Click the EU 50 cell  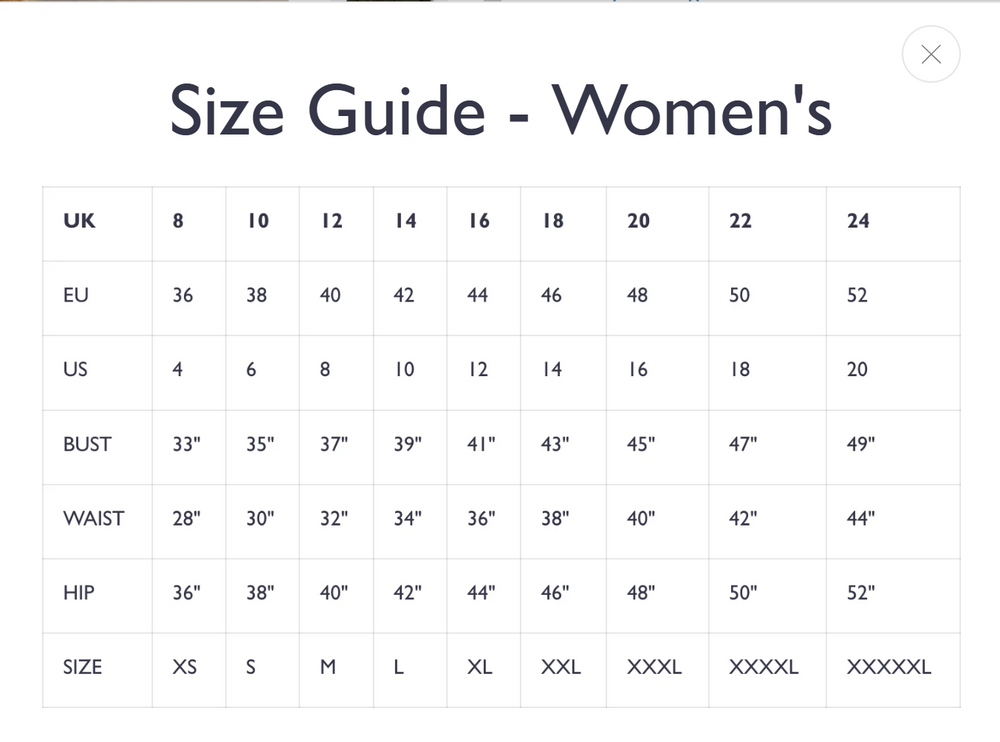click(739, 295)
